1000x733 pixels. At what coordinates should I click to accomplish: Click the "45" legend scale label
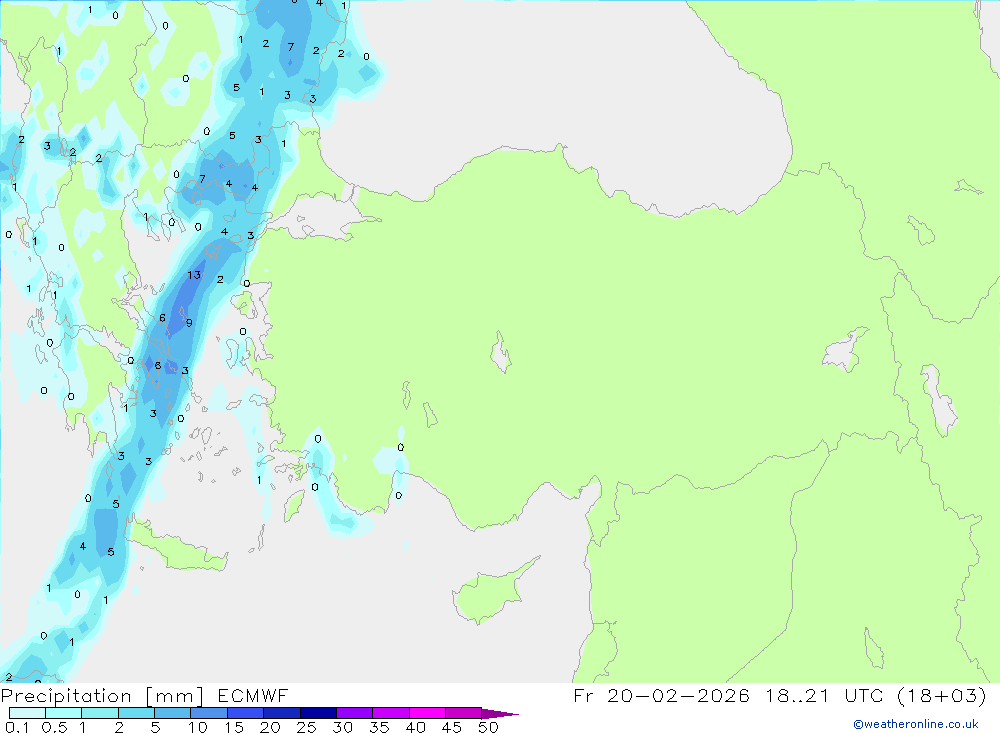click(452, 727)
